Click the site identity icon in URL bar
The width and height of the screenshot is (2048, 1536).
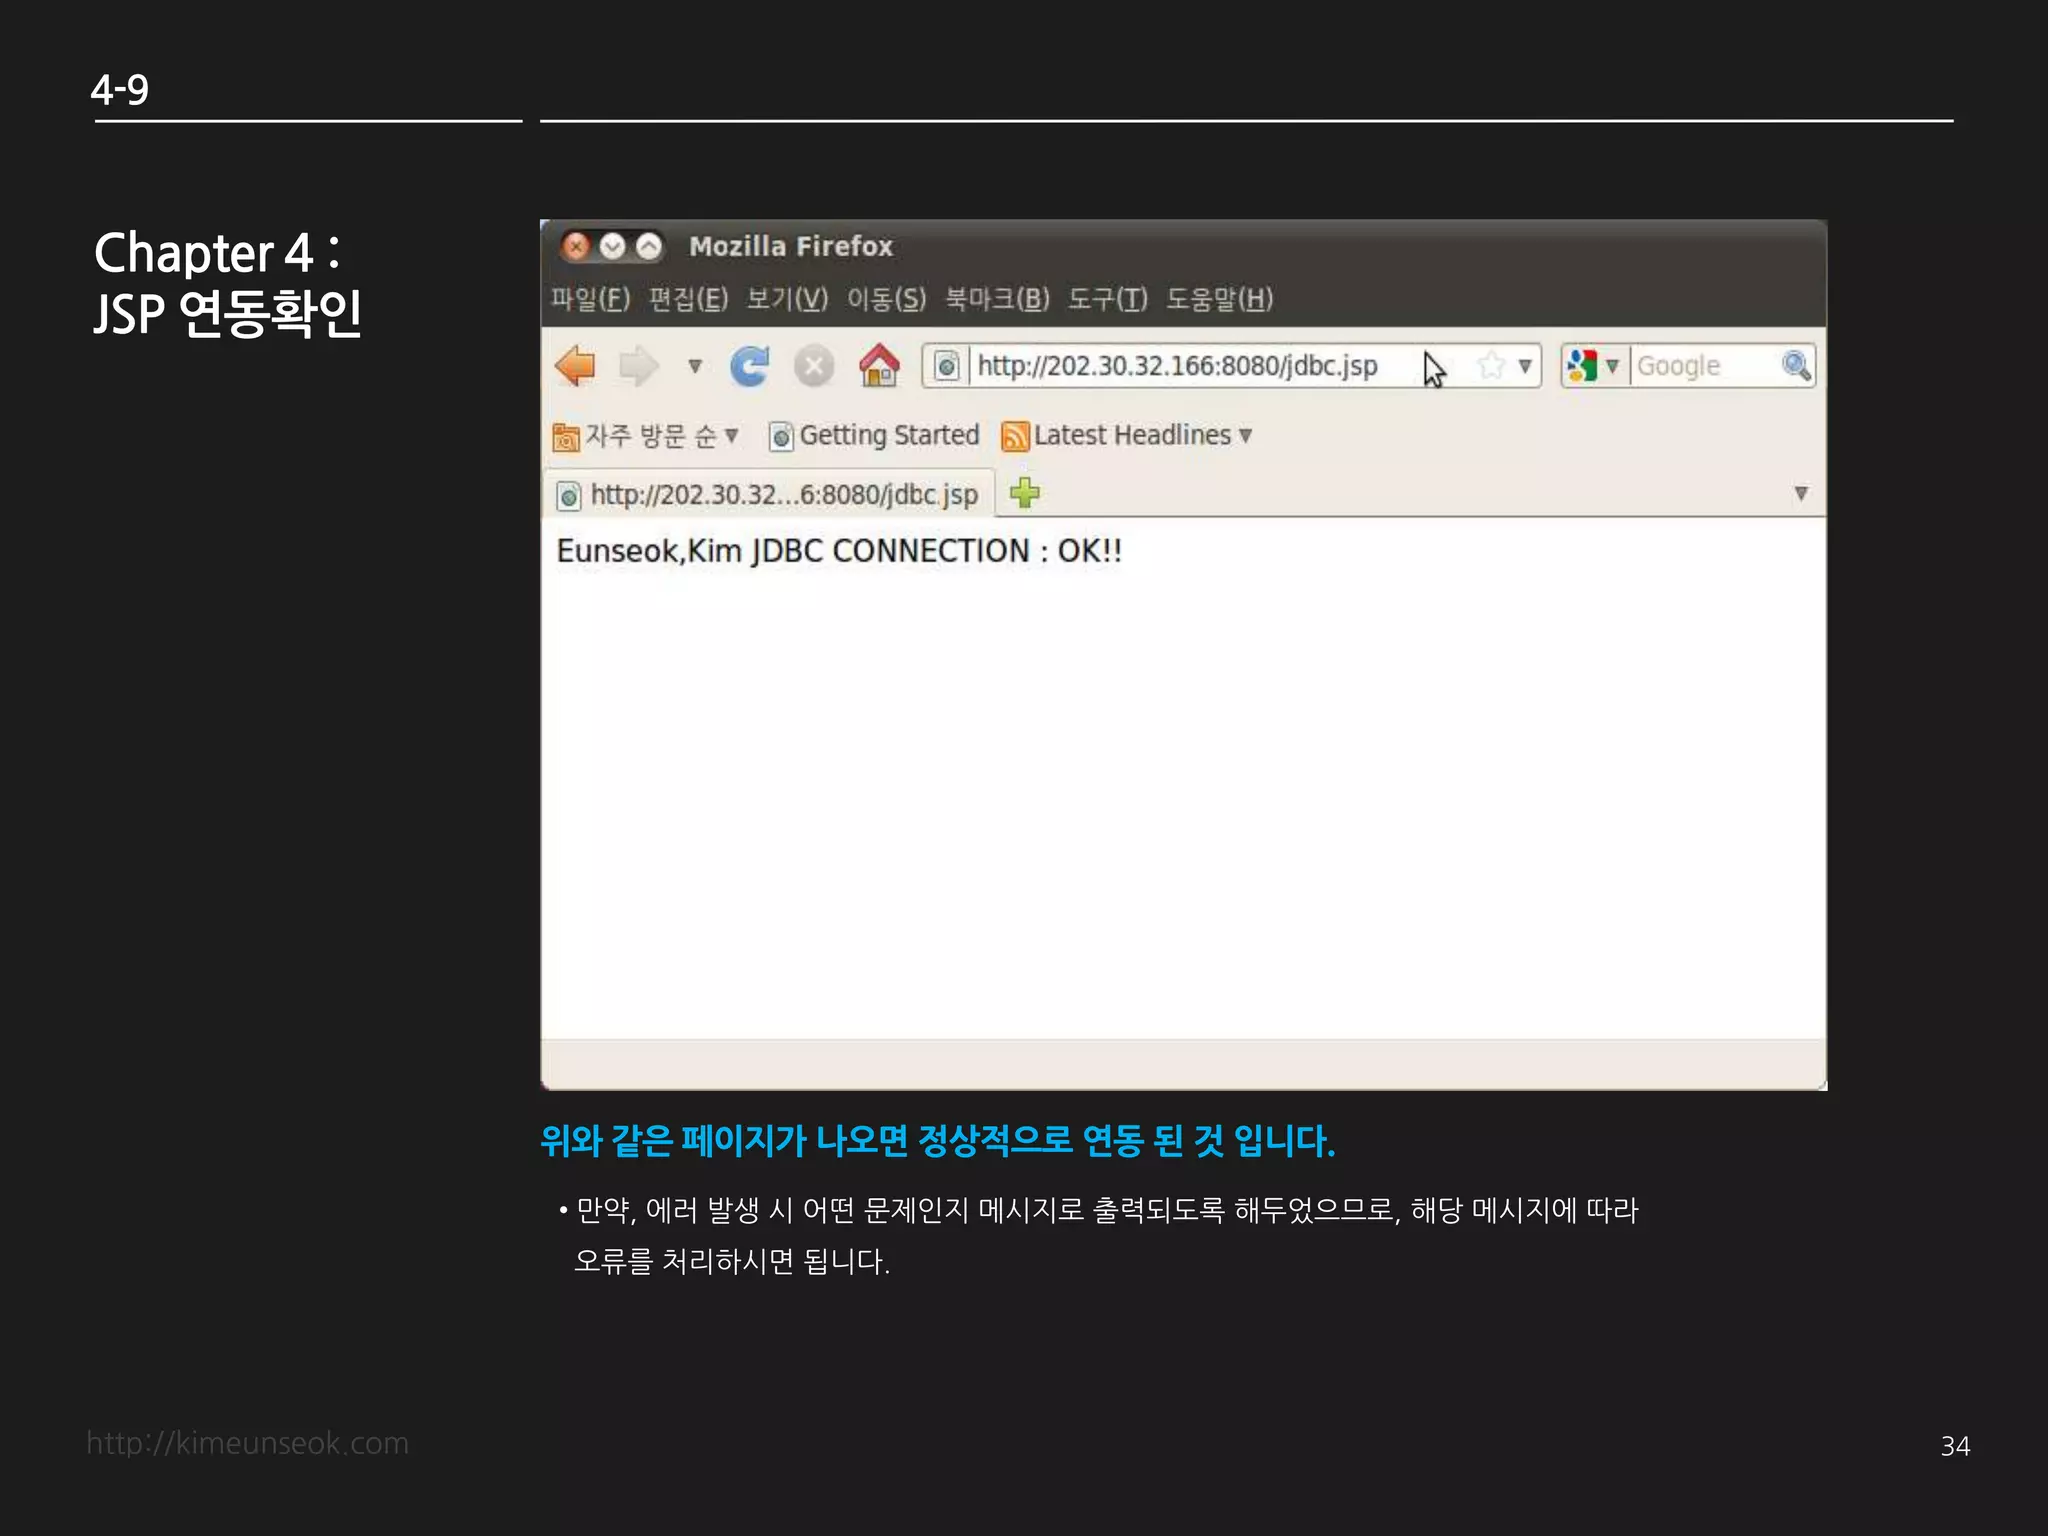pos(946,366)
